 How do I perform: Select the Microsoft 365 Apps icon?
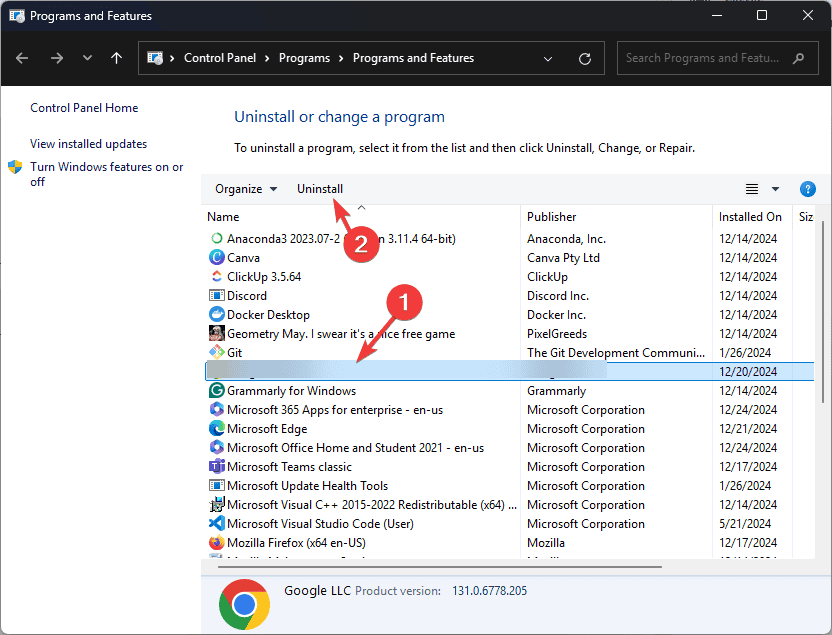coord(216,409)
